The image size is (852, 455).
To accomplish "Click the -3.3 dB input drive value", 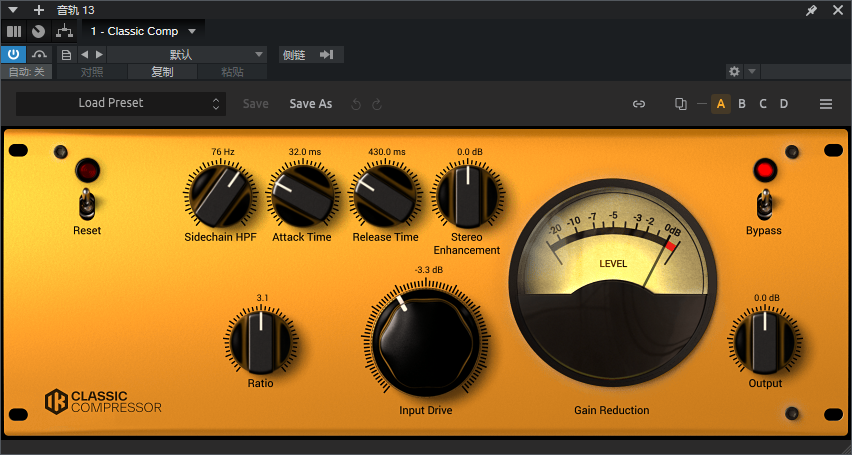I will [429, 270].
